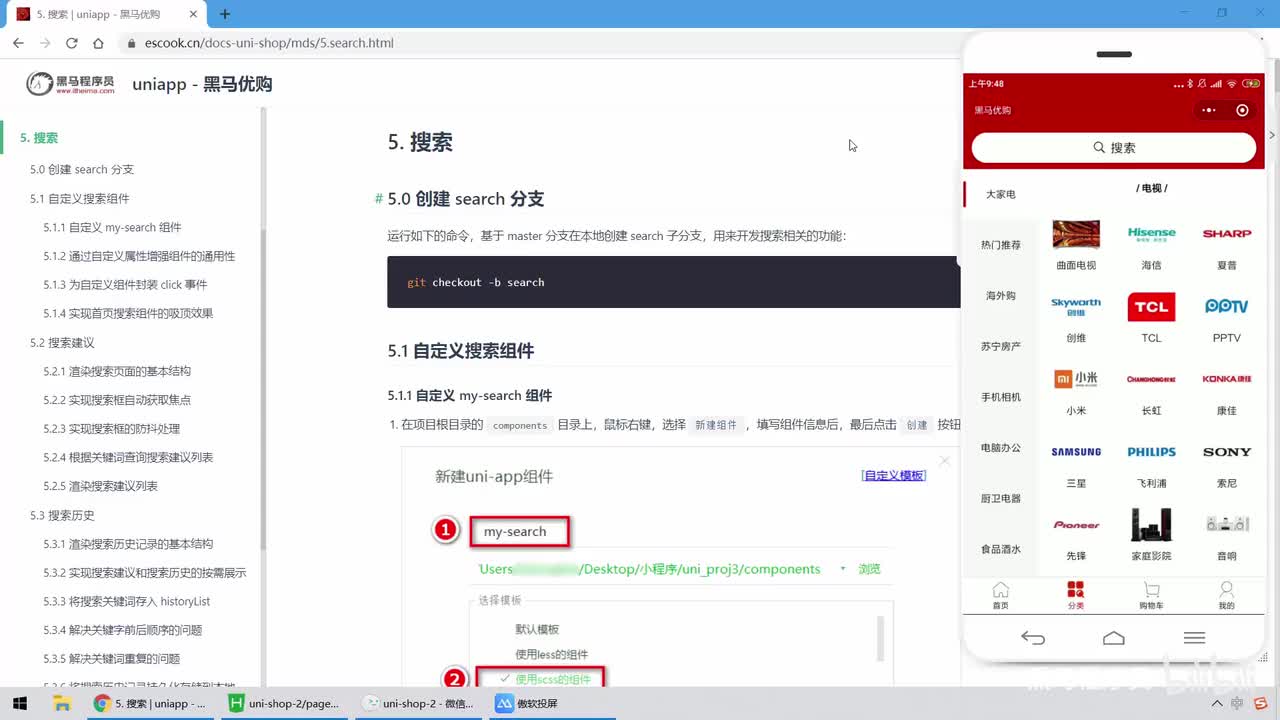Tap the PHILIPS 飞利浦 brand icon
The image size is (1280, 720).
(1151, 452)
